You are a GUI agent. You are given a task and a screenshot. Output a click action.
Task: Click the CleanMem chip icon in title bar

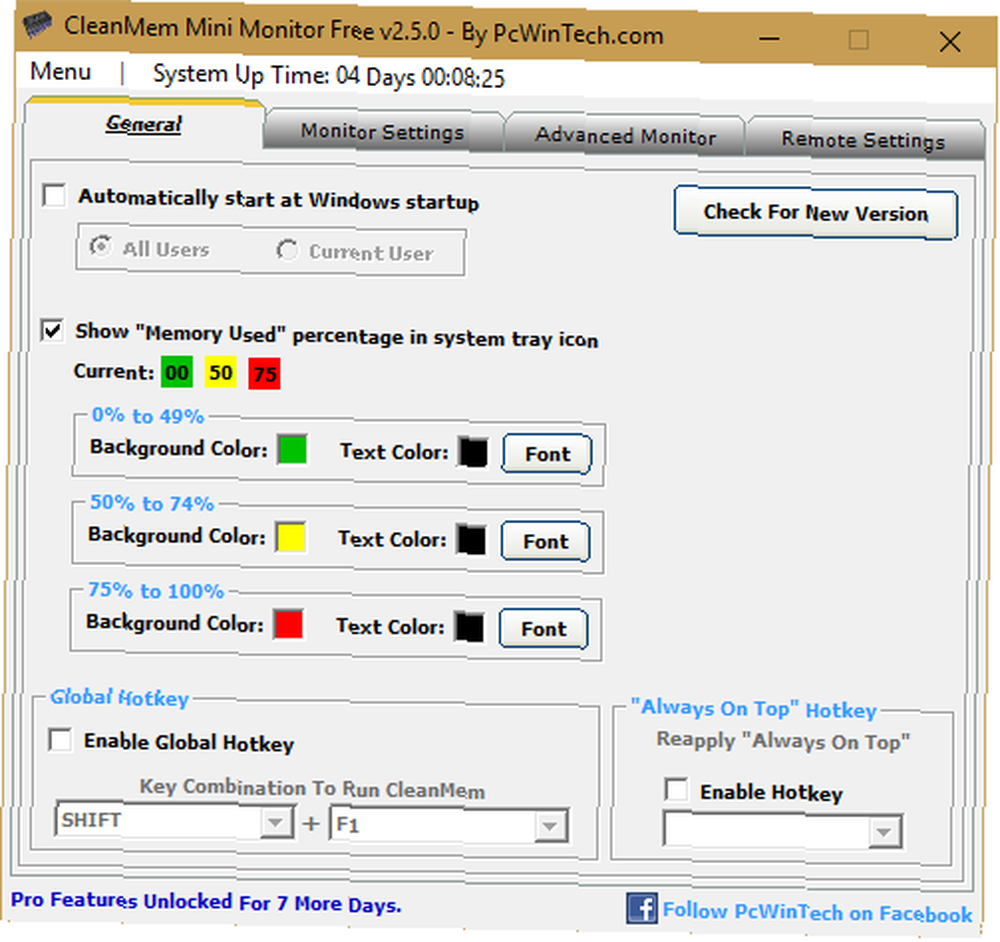tap(37, 25)
